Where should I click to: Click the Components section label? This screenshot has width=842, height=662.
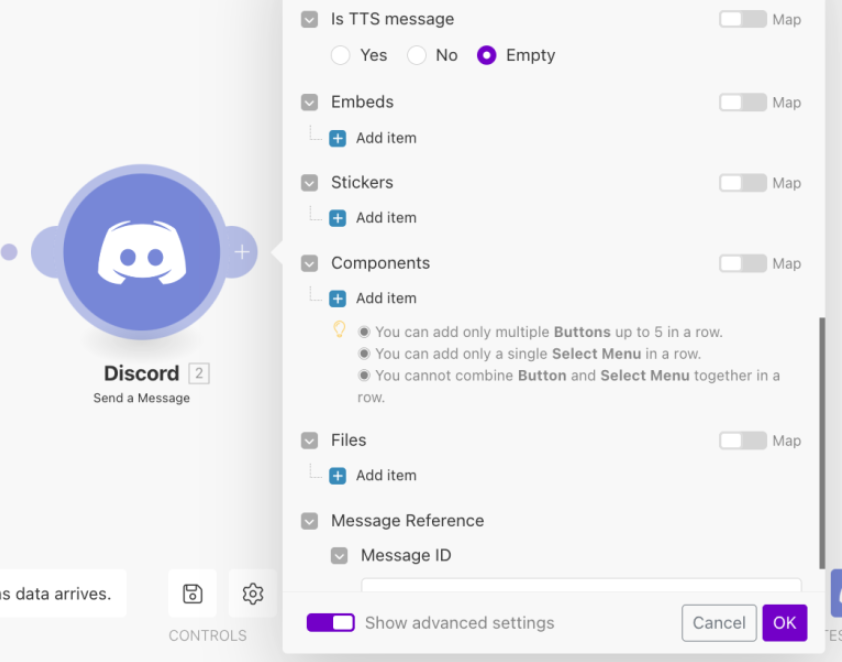pos(381,263)
